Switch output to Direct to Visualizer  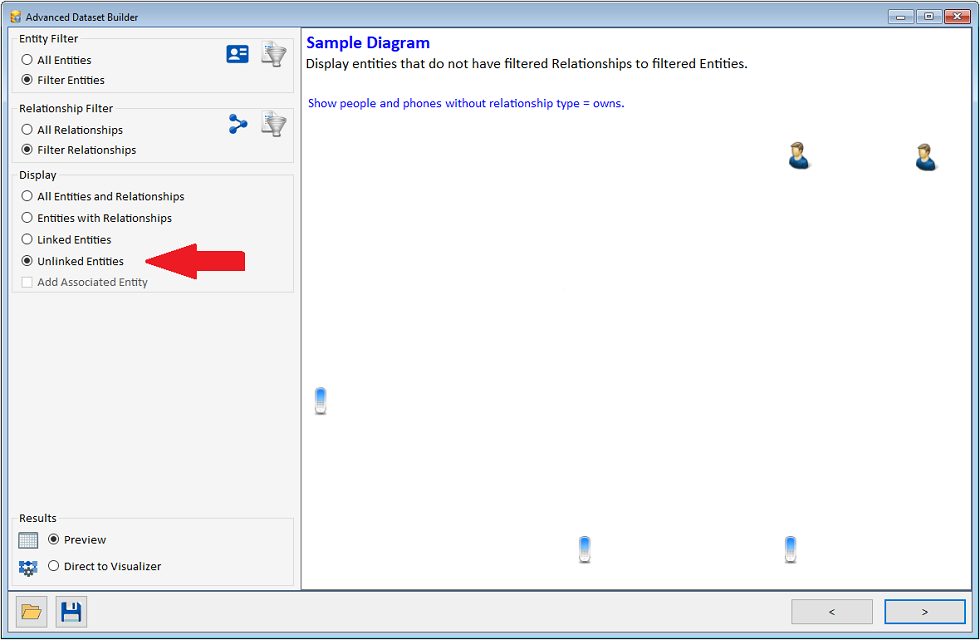[53, 566]
